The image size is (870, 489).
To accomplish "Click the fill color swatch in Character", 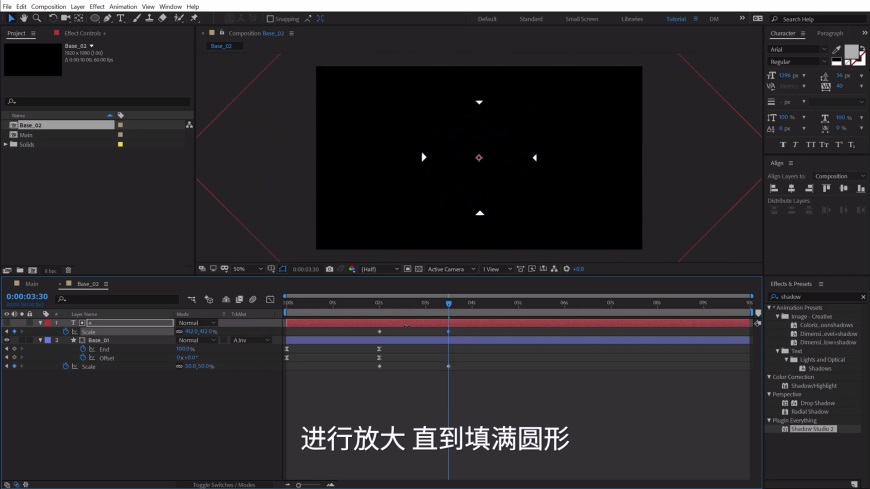I will 851,52.
